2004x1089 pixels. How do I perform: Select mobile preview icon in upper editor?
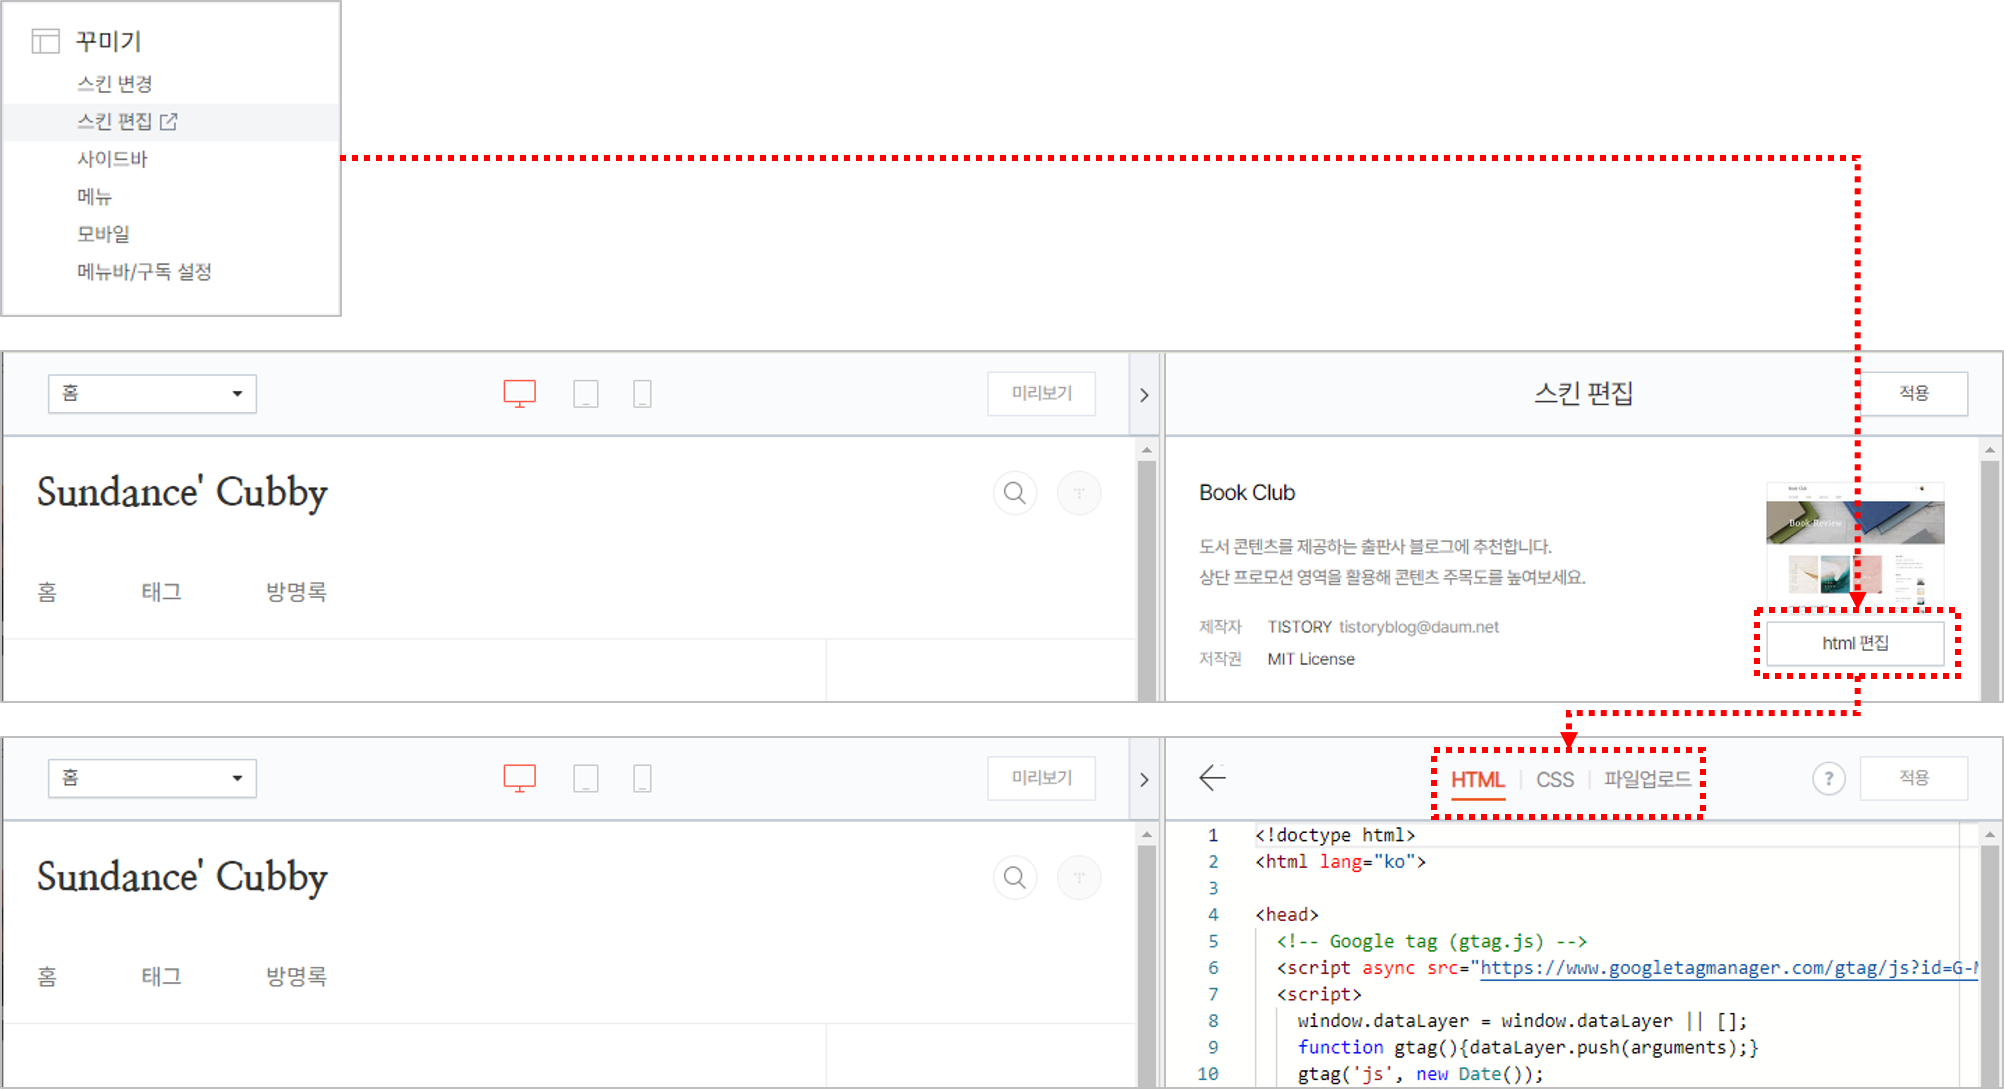click(x=642, y=393)
